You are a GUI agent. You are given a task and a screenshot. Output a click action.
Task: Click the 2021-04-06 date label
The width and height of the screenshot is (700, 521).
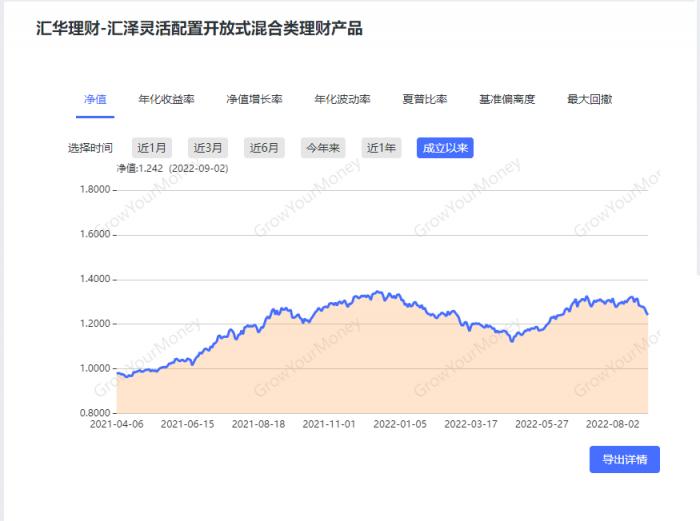click(117, 424)
